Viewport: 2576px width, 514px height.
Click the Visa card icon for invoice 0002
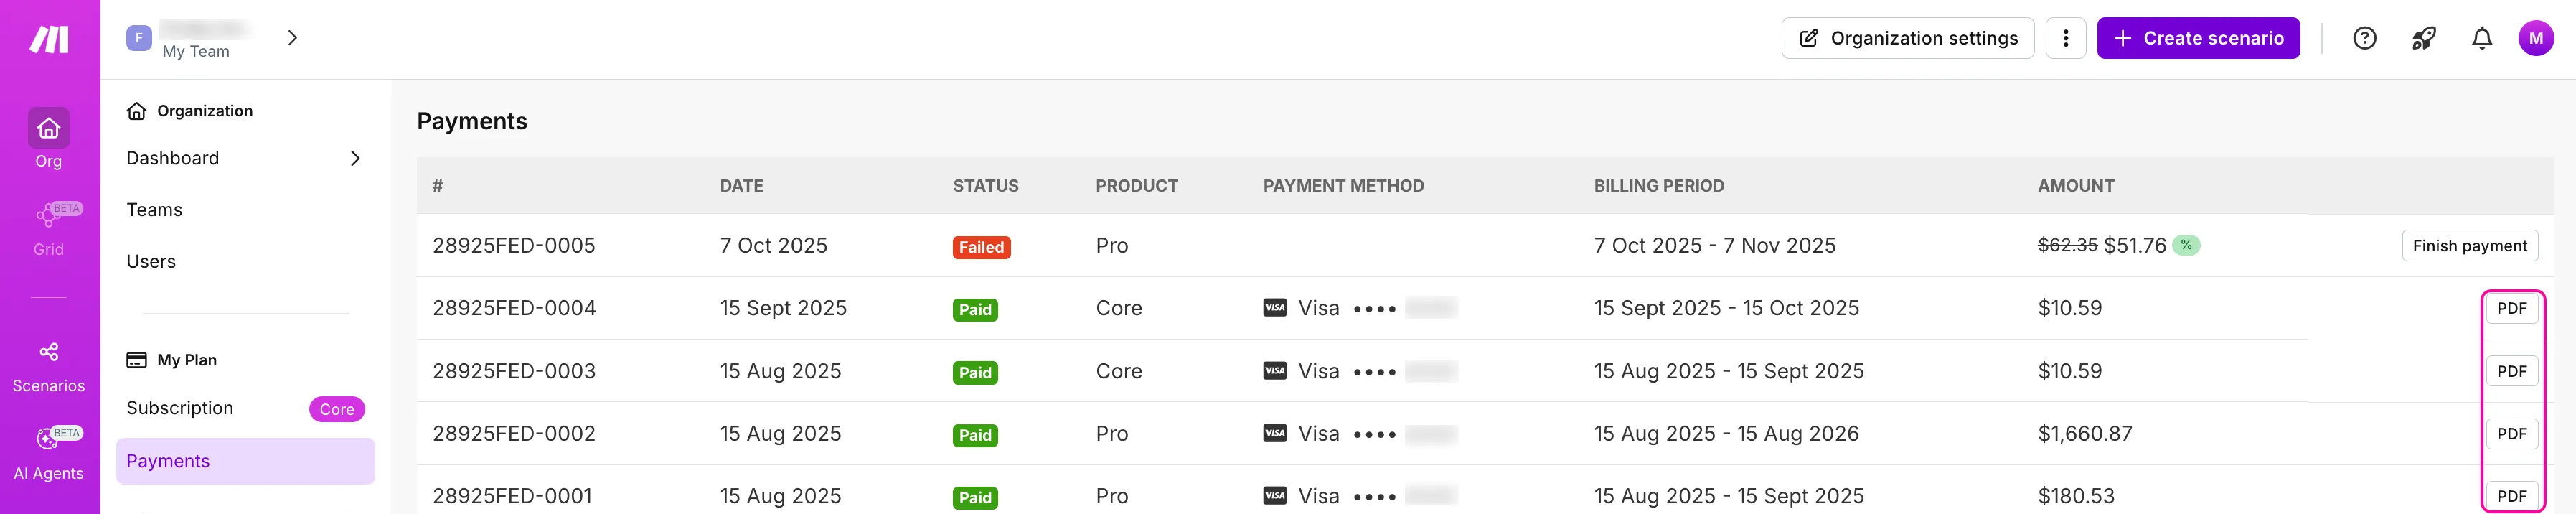tap(1274, 433)
